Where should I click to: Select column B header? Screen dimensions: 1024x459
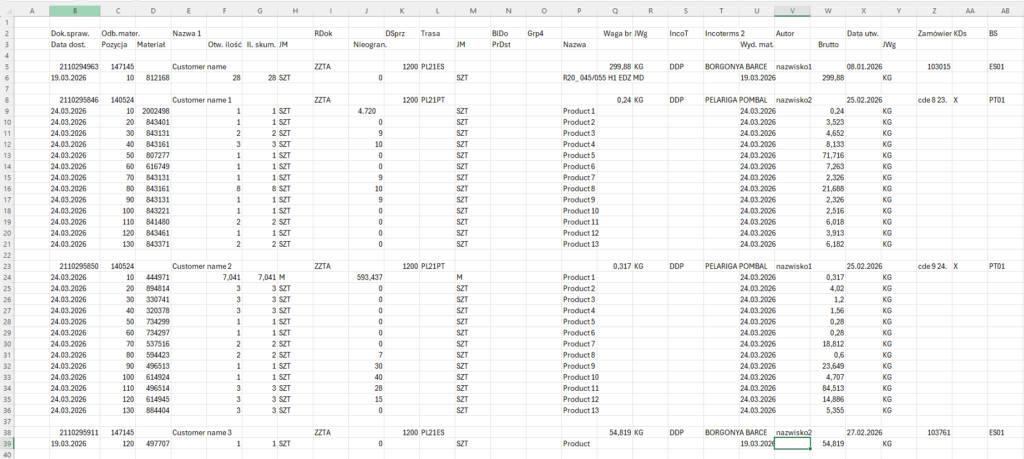tap(75, 10)
